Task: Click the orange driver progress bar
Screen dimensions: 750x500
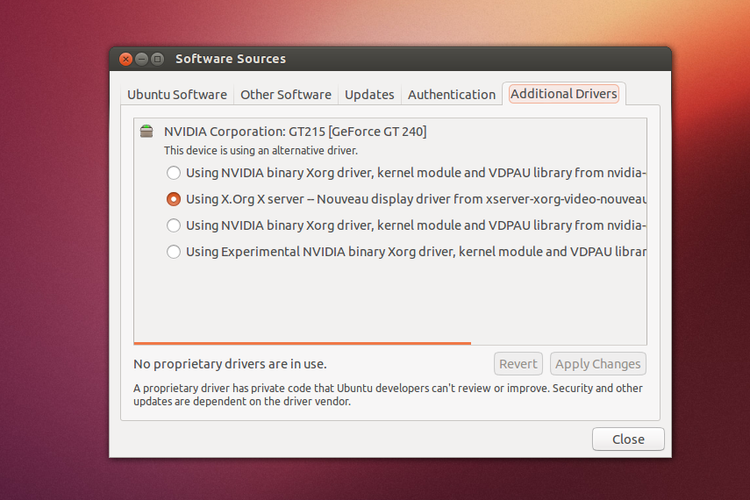Action: pyautogui.click(x=302, y=343)
